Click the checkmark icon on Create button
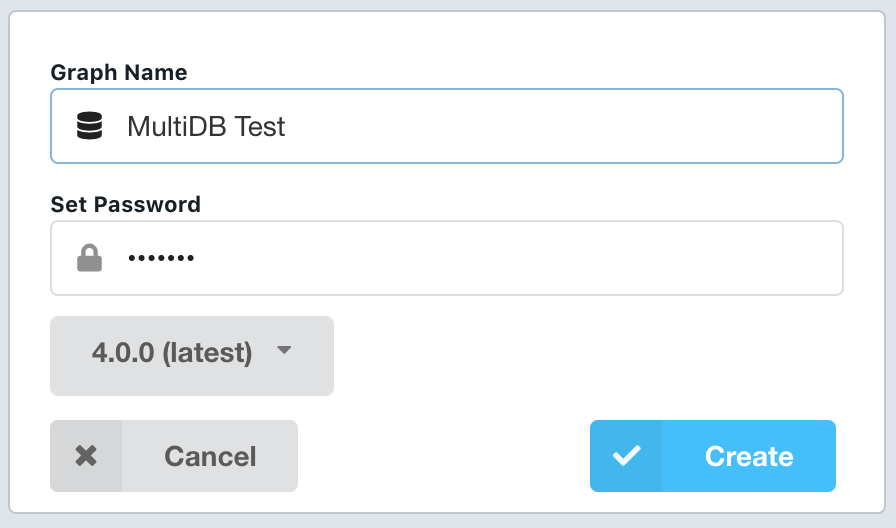 [627, 456]
